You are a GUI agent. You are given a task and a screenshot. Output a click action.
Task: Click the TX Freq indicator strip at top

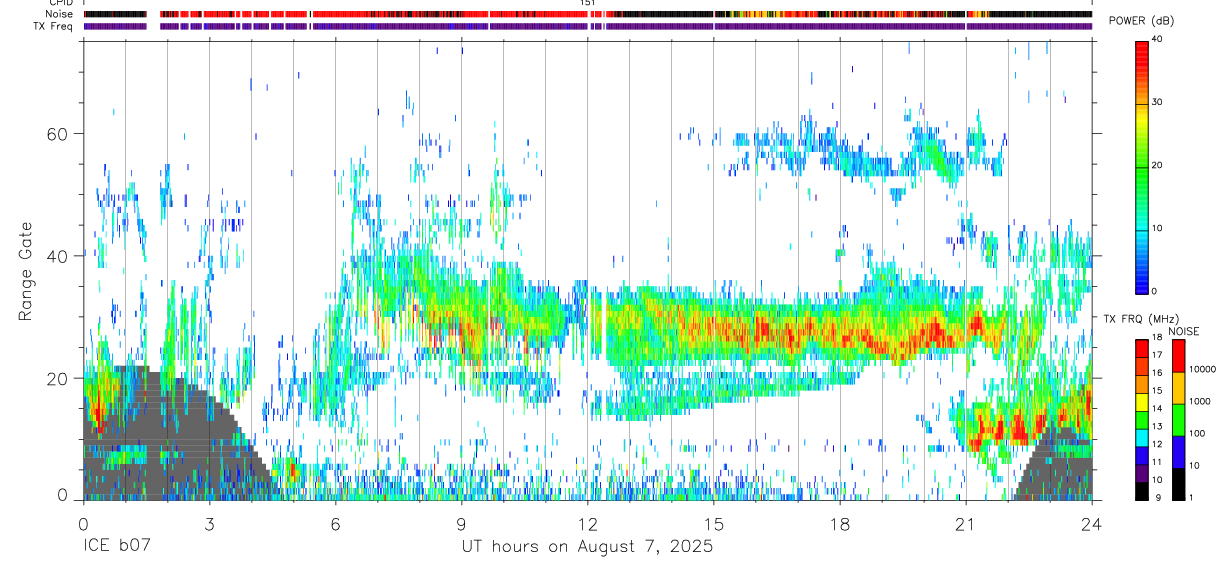tap(588, 26)
